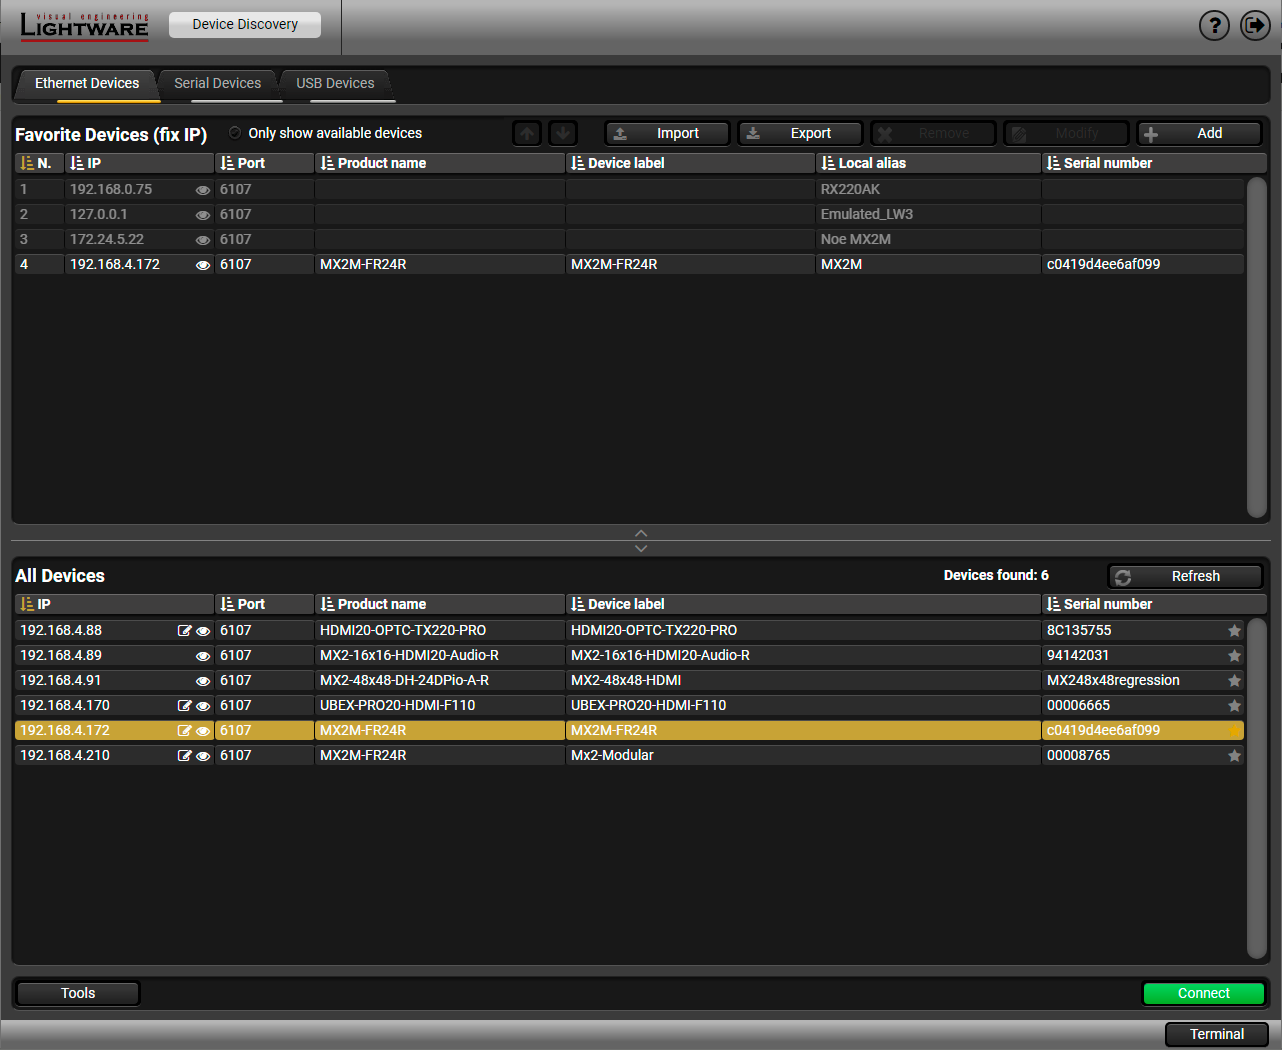Screen dimensions: 1282x1050
Task: Export favorite devices list
Action: 800,133
